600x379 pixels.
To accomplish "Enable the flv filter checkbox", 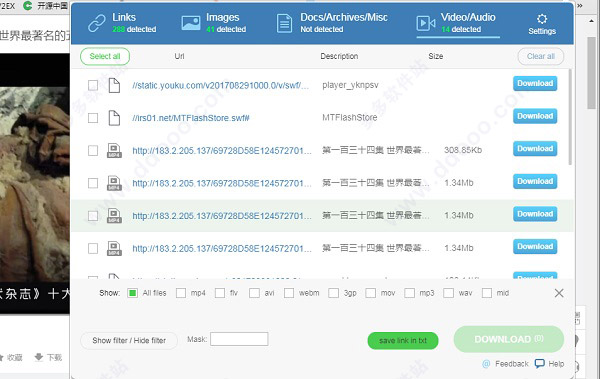I will click(220, 293).
